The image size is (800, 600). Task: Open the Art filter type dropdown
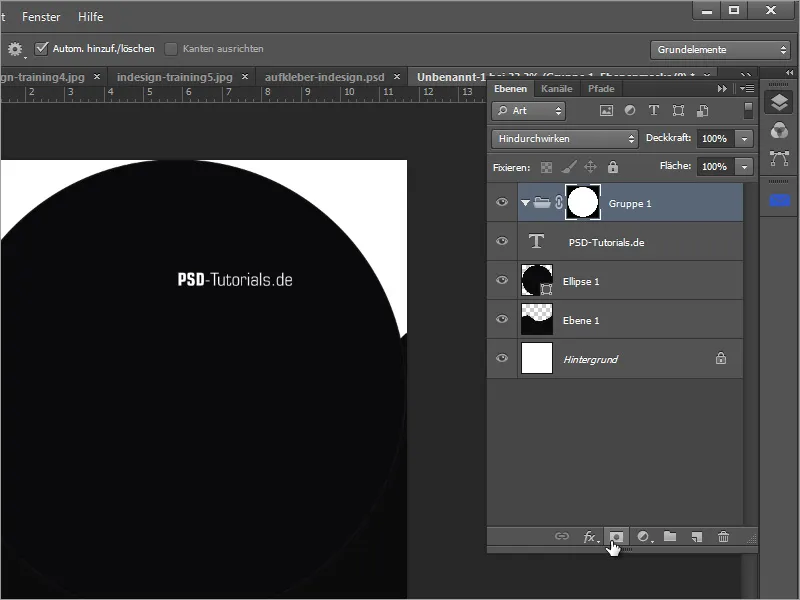[529, 111]
